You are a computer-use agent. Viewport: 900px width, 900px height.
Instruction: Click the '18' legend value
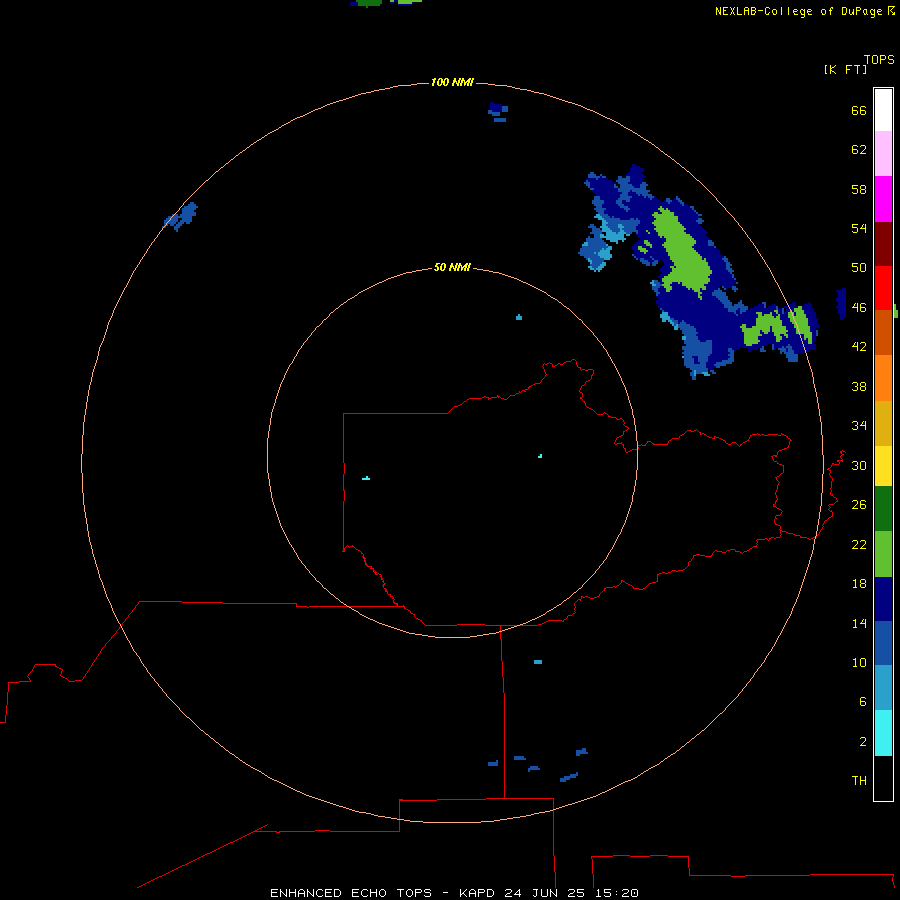coord(859,584)
